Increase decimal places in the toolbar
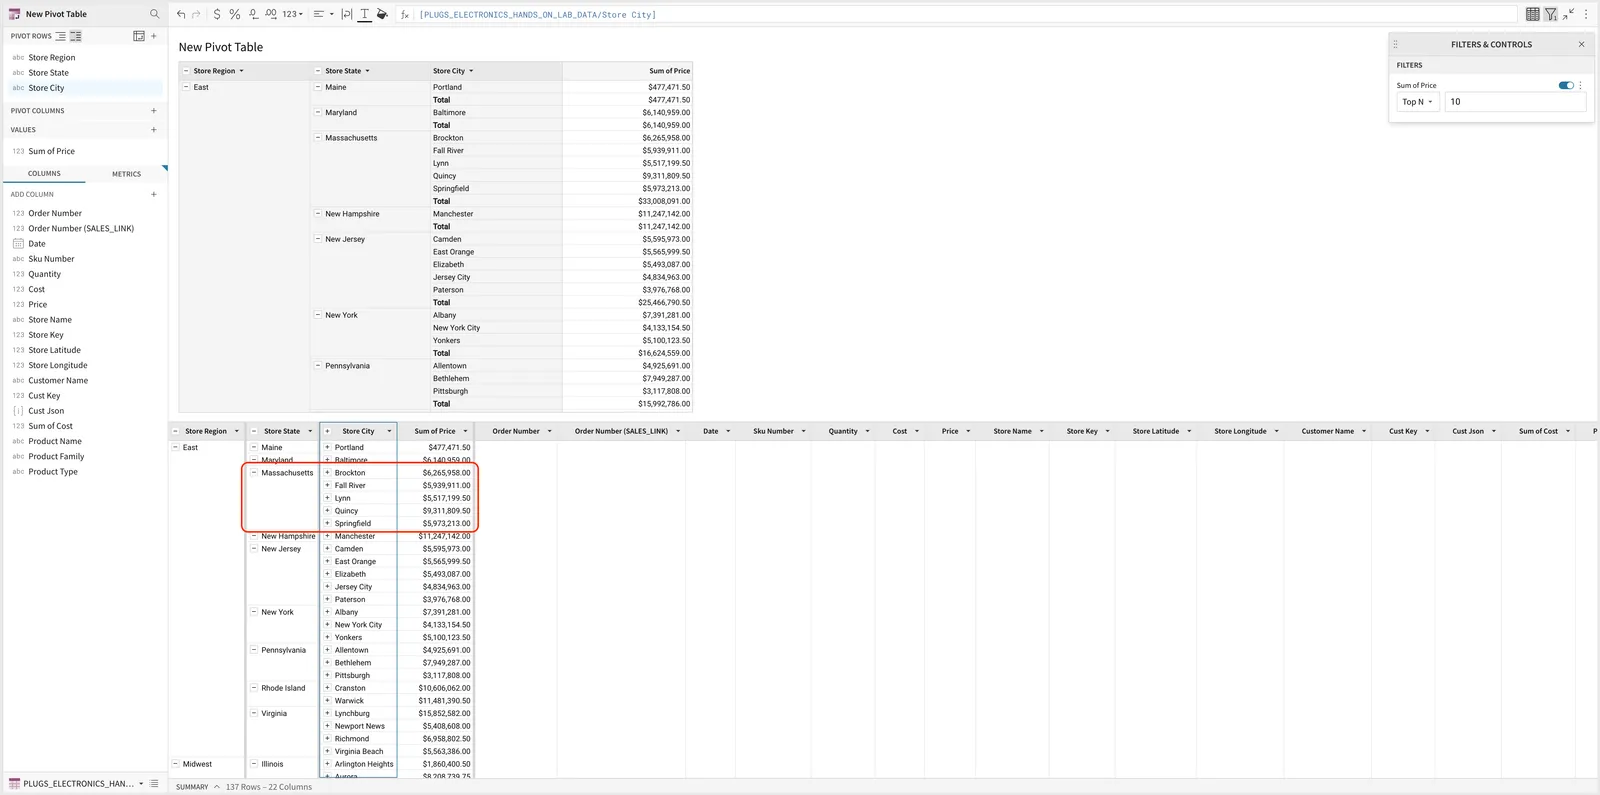 [x=271, y=14]
